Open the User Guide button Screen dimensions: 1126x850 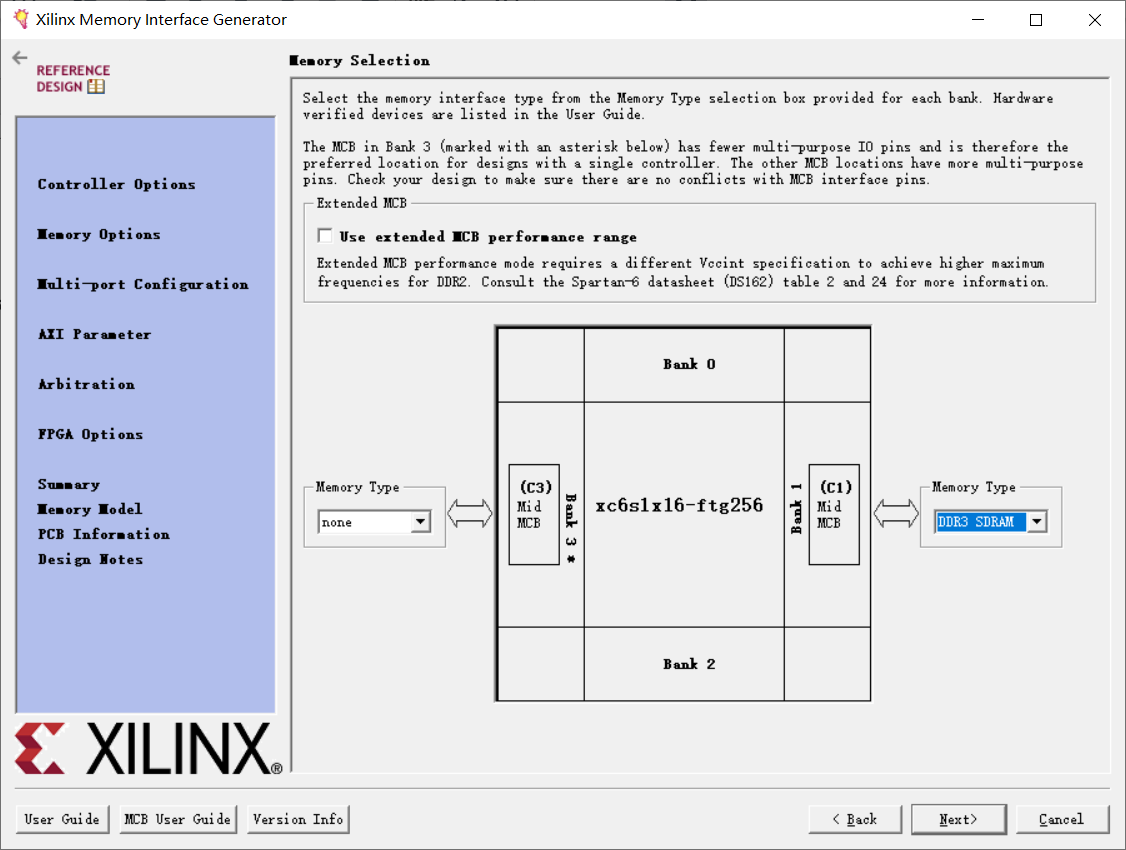click(62, 819)
